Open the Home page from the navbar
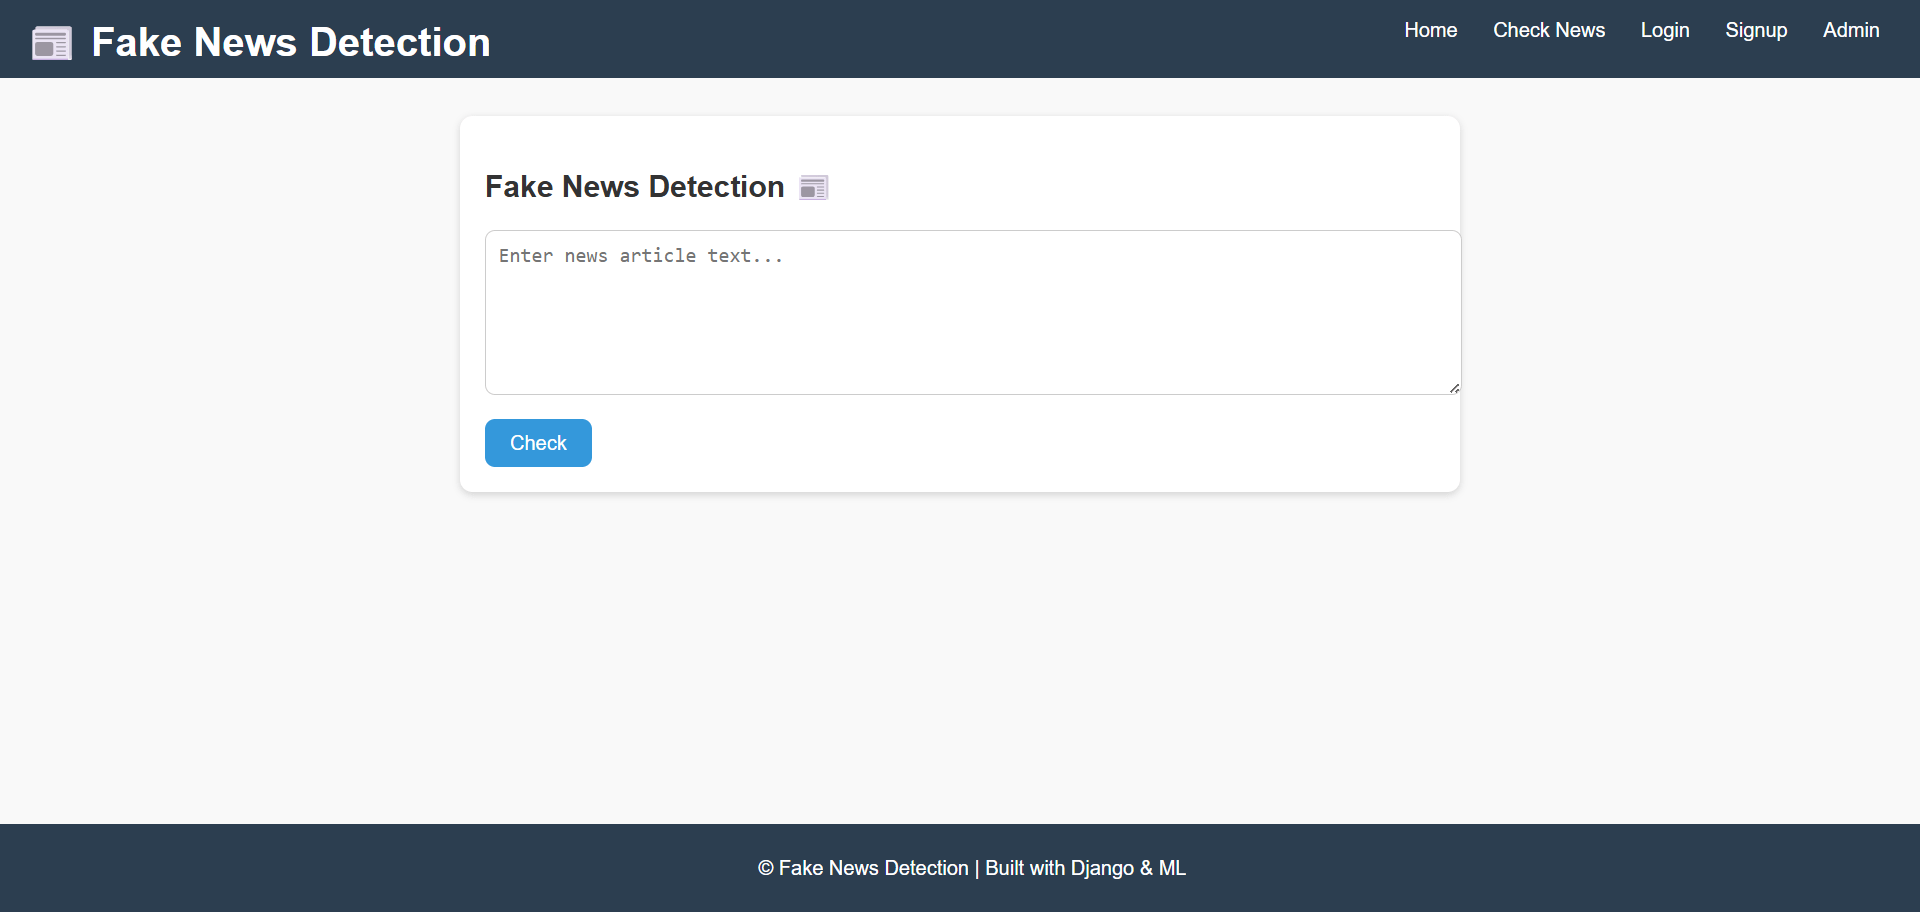 click(x=1430, y=30)
